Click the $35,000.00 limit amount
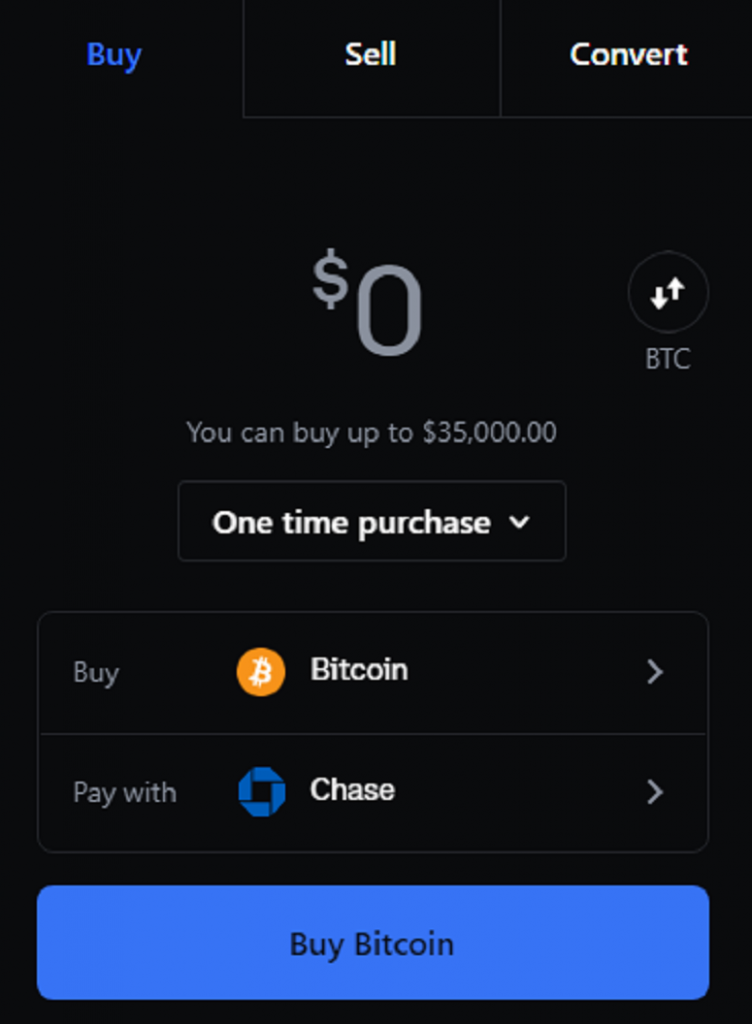This screenshot has width=752, height=1024. click(489, 433)
